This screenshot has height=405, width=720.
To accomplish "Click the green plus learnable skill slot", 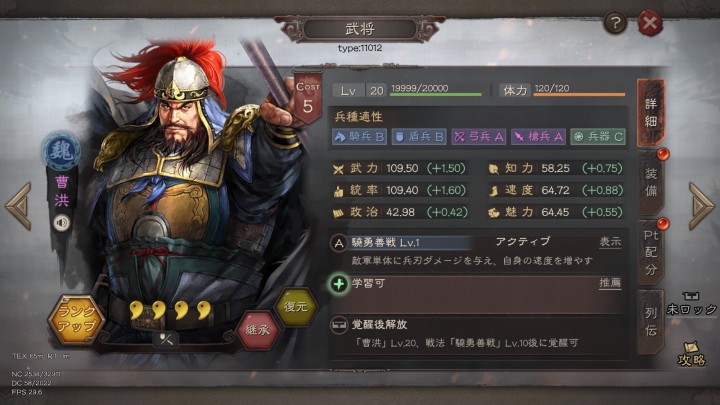I will point(338,284).
